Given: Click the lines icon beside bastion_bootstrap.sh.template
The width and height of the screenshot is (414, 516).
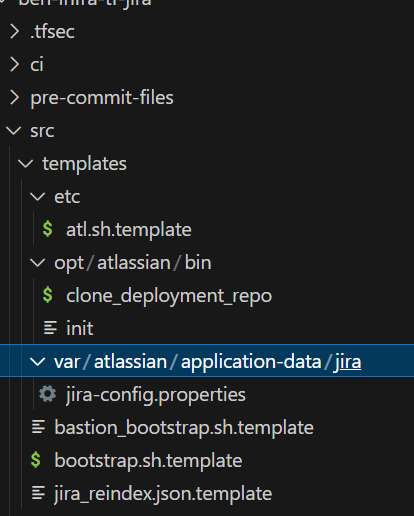Looking at the screenshot, I should (38, 427).
